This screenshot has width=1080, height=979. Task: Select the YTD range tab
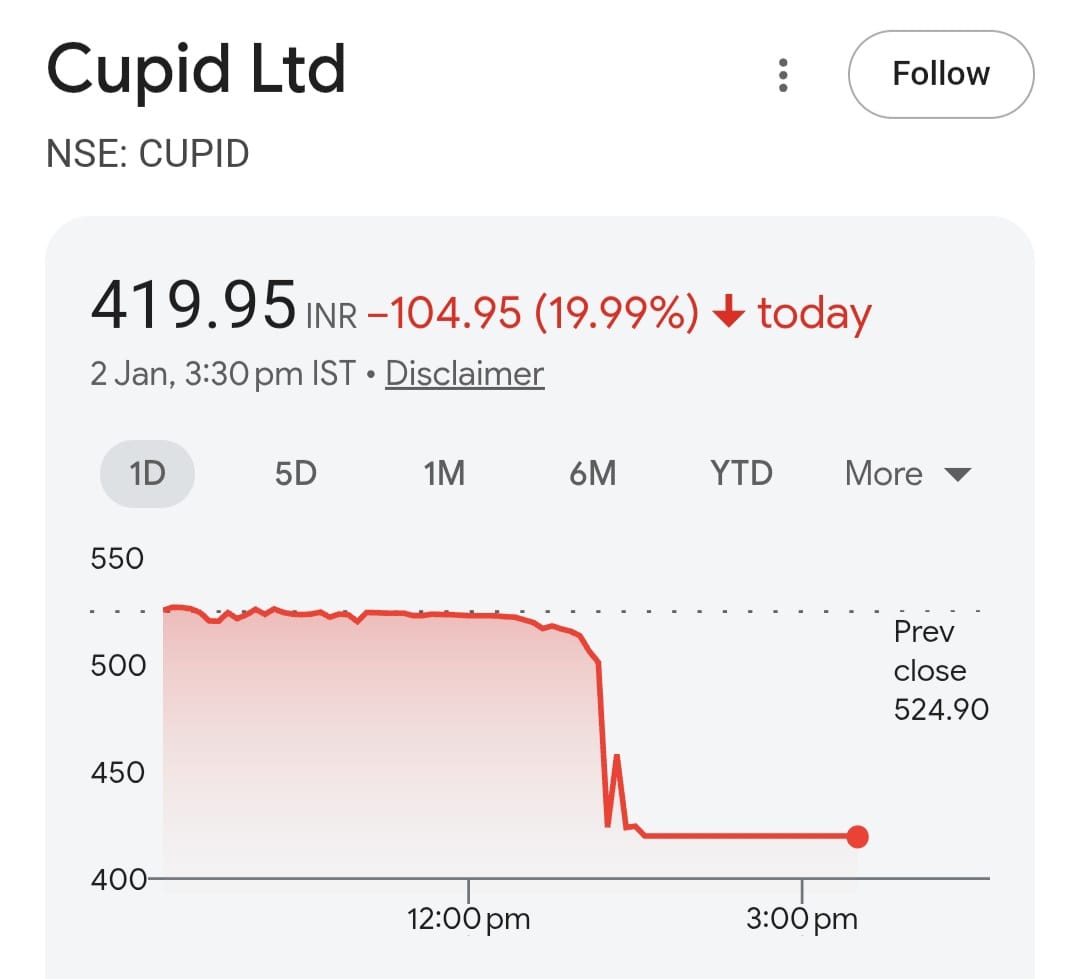pos(741,473)
